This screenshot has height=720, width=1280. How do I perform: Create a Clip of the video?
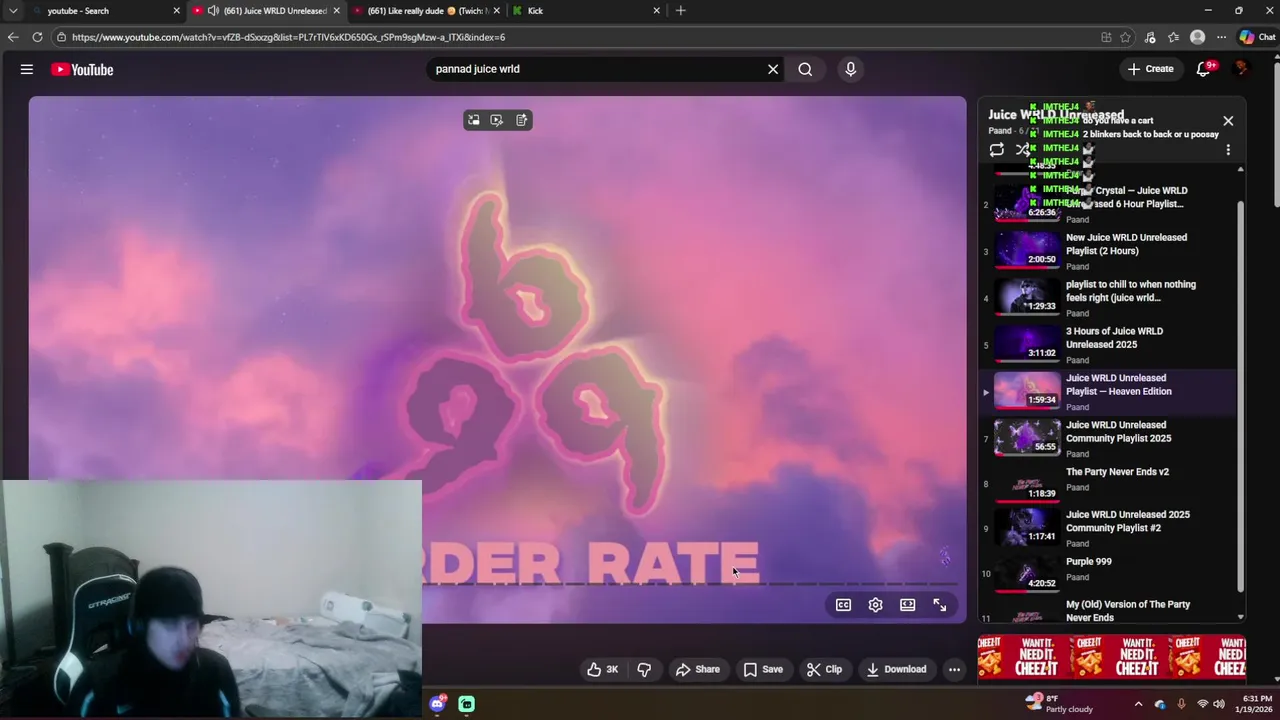click(x=824, y=669)
